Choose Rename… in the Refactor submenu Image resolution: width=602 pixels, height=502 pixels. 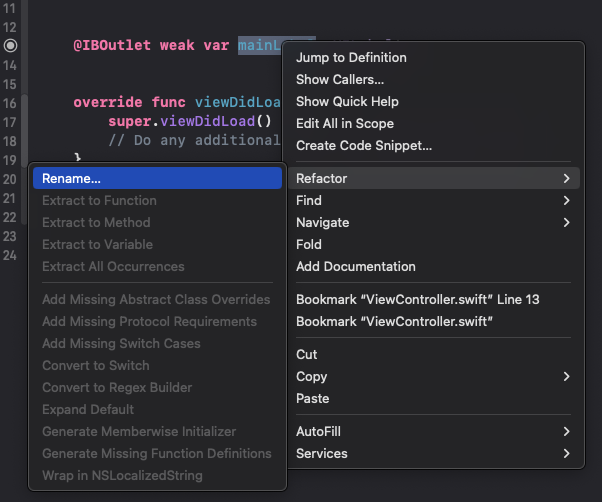pos(71,178)
